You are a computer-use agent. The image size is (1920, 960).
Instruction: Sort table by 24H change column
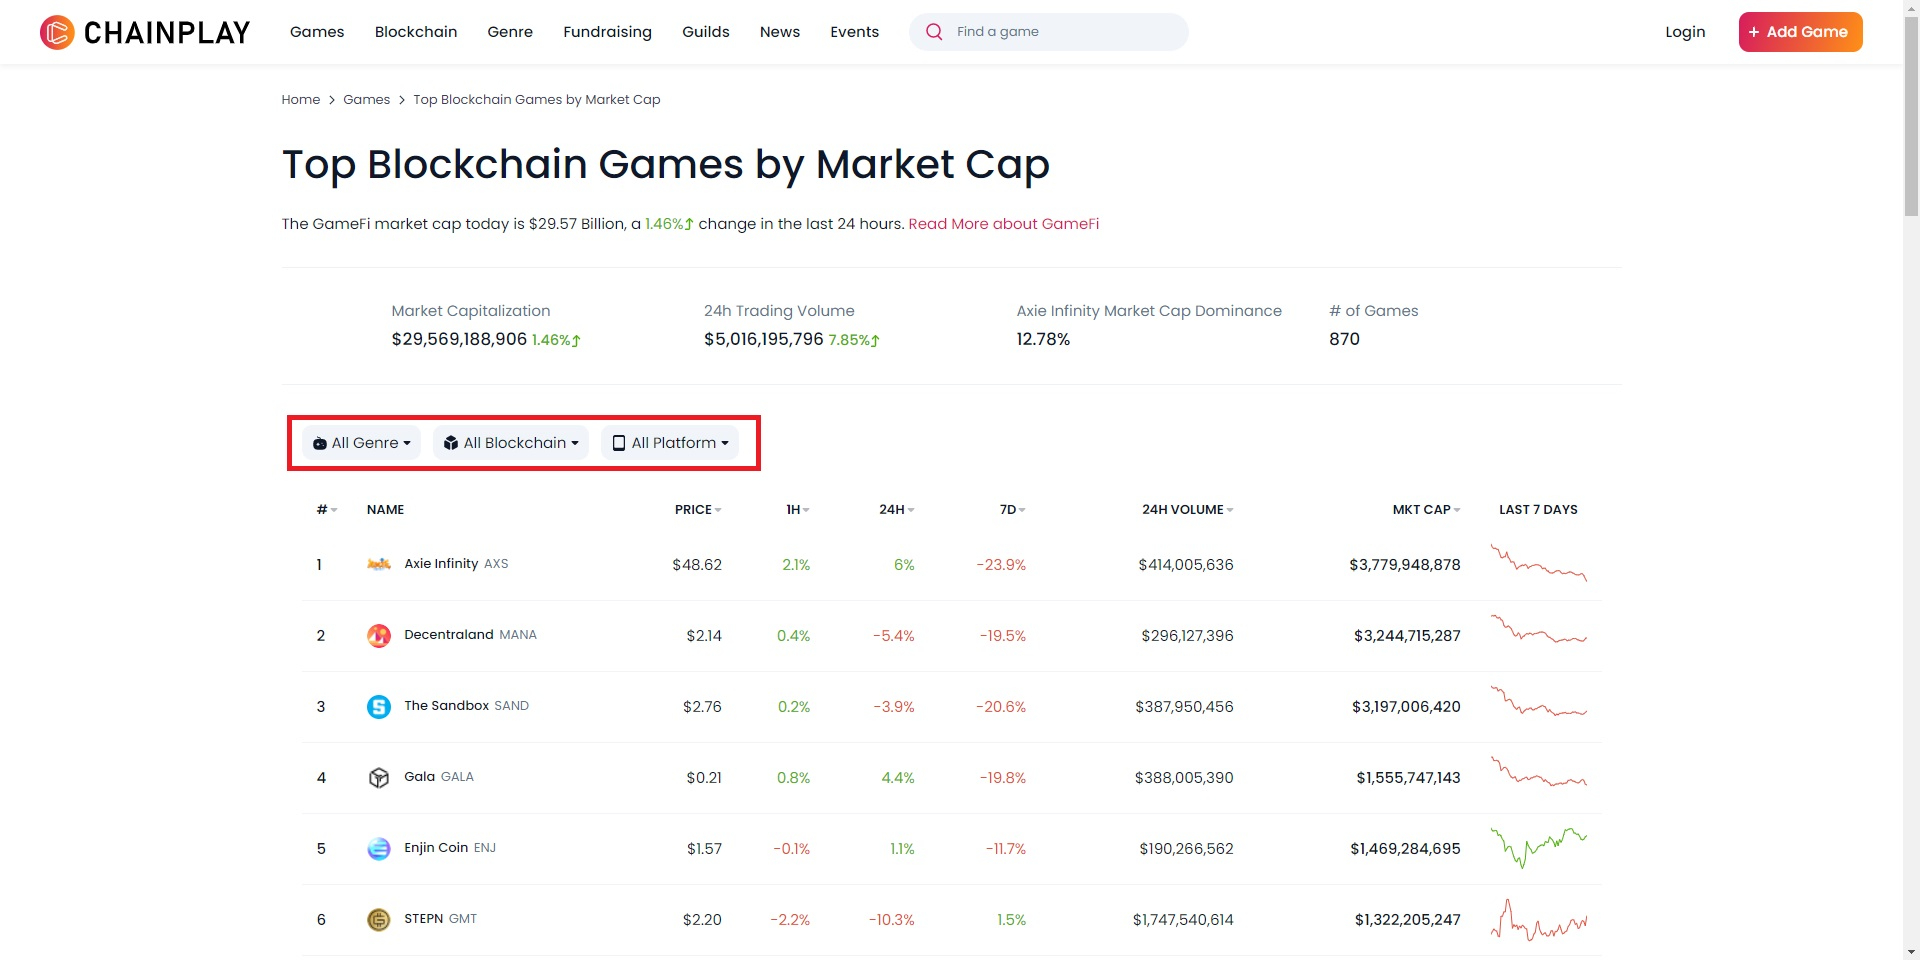click(x=897, y=510)
